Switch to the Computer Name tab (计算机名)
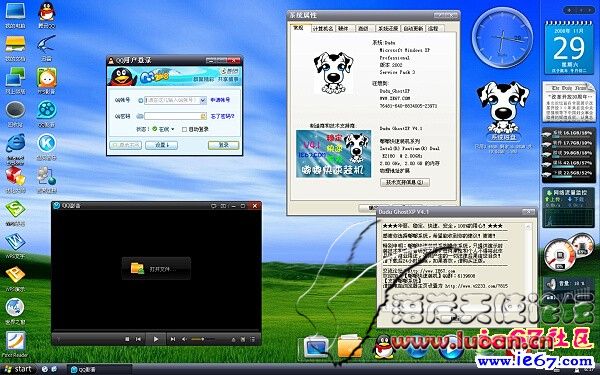The width and height of the screenshot is (600, 375). pyautogui.click(x=323, y=28)
